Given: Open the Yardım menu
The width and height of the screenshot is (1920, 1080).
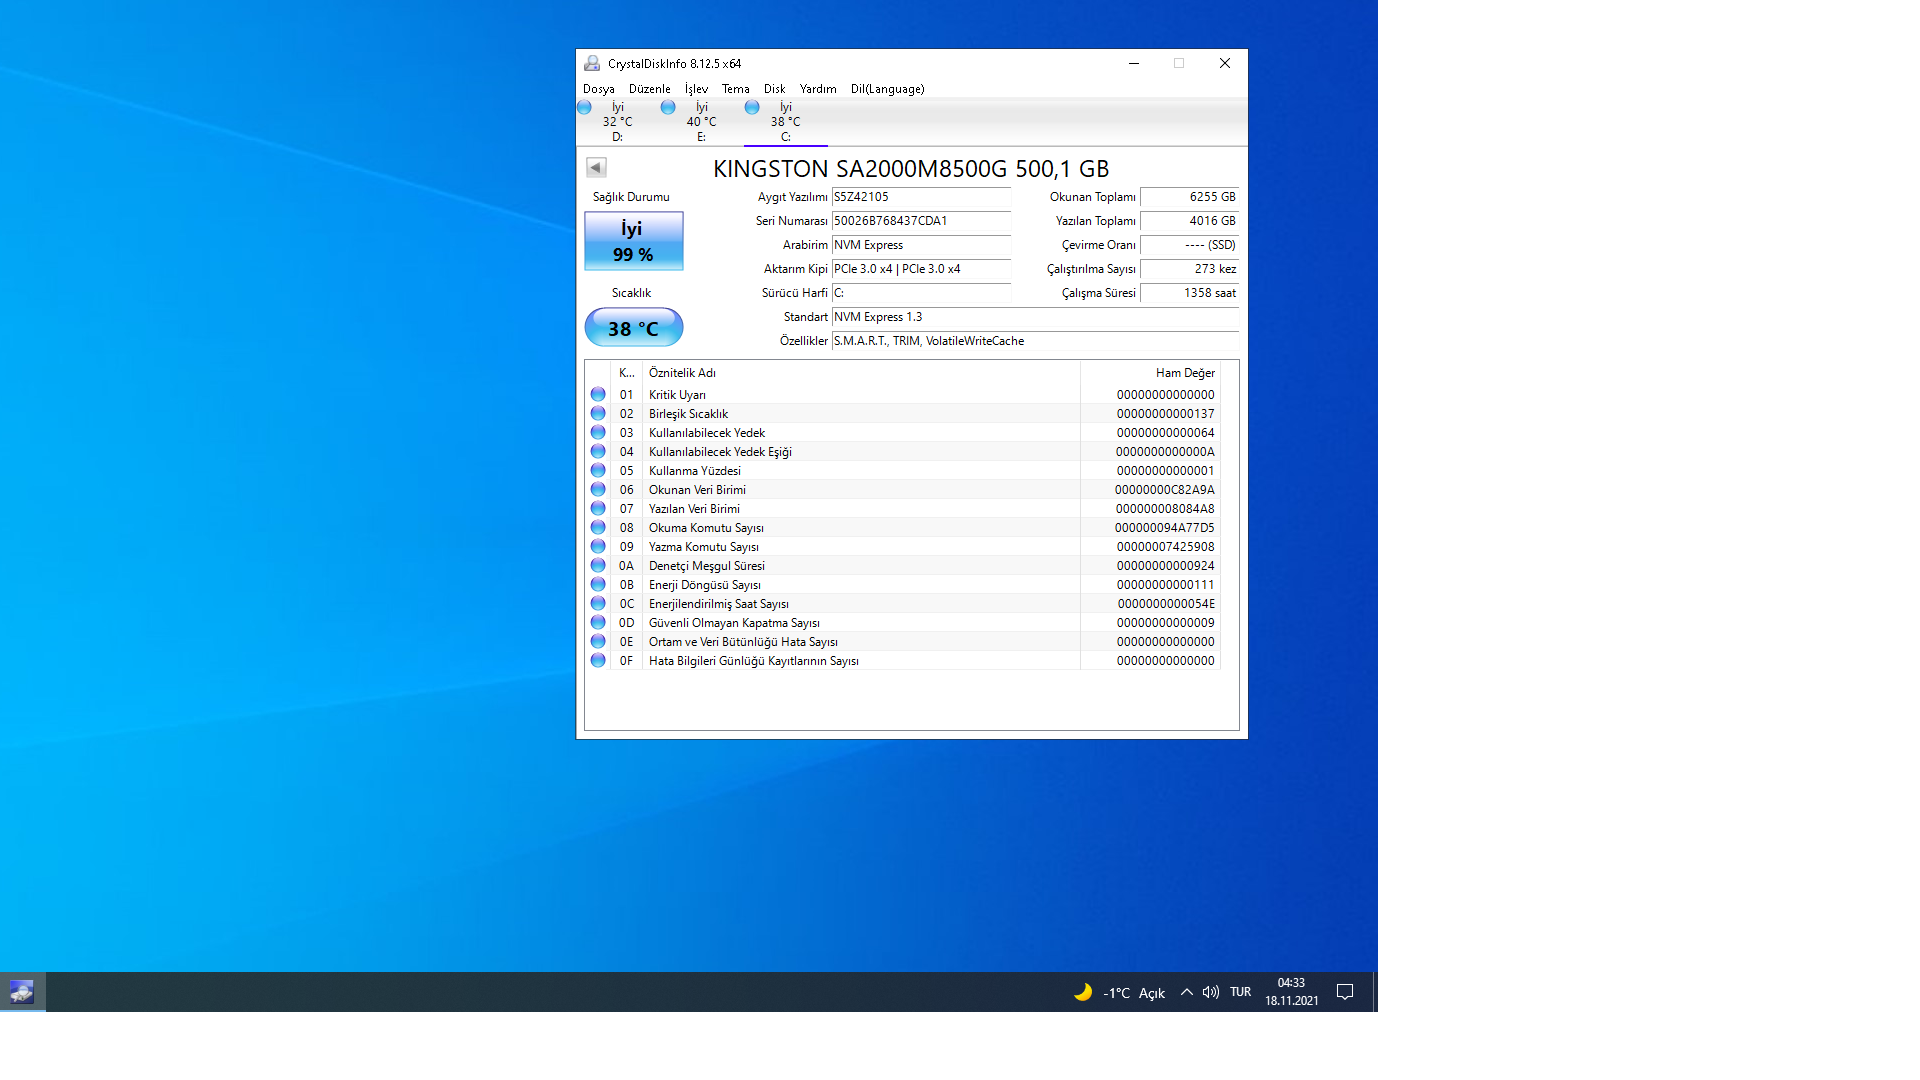Looking at the screenshot, I should 817,89.
